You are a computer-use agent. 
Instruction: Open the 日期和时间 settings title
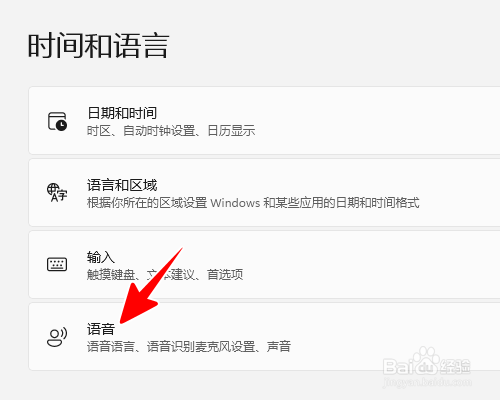122,113
